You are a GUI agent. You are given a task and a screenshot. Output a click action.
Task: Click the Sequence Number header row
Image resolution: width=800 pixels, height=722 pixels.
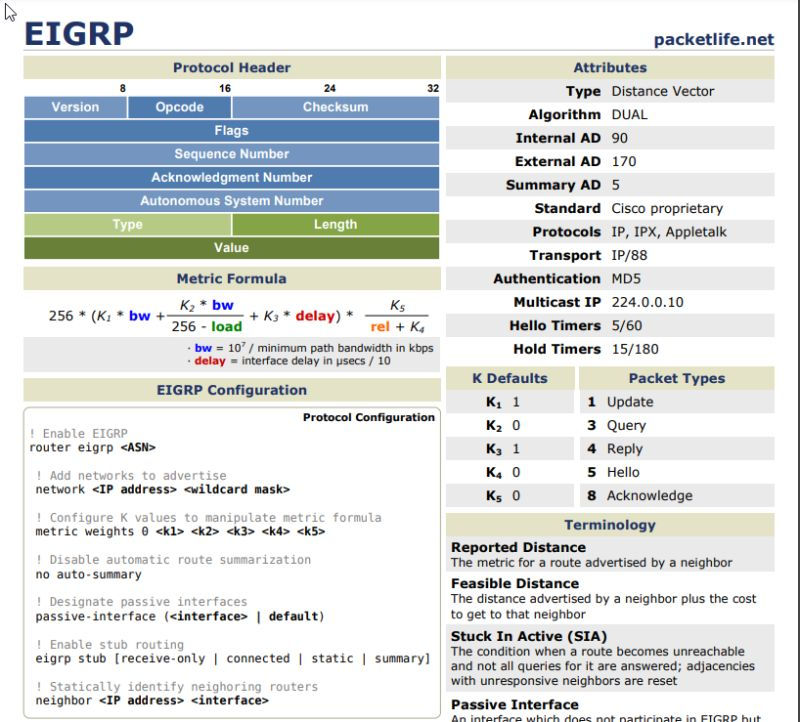pyautogui.click(x=232, y=154)
